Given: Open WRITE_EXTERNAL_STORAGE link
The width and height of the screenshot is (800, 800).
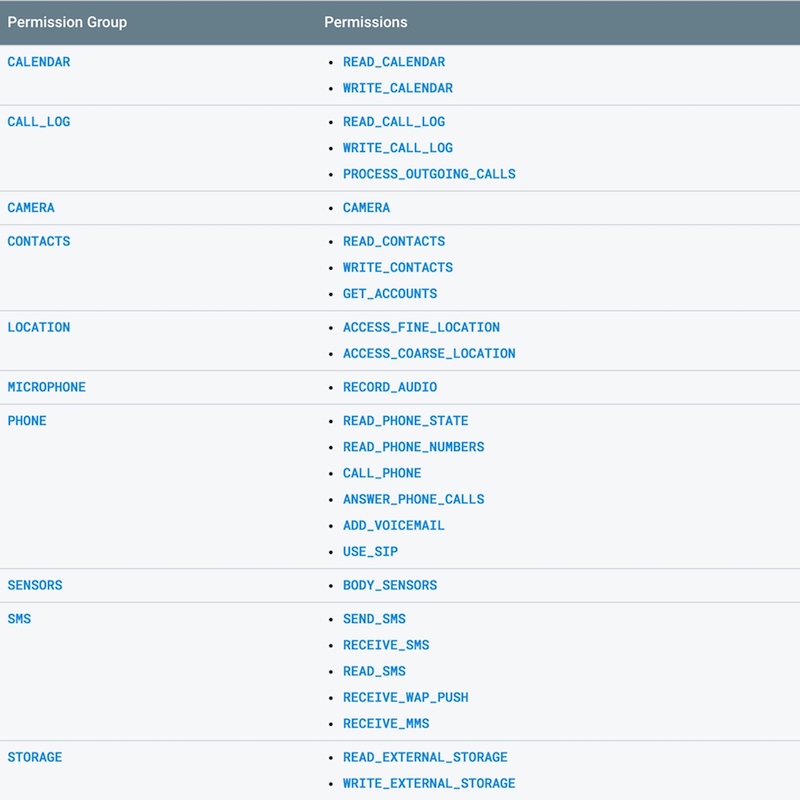Looking at the screenshot, I should tap(429, 783).
